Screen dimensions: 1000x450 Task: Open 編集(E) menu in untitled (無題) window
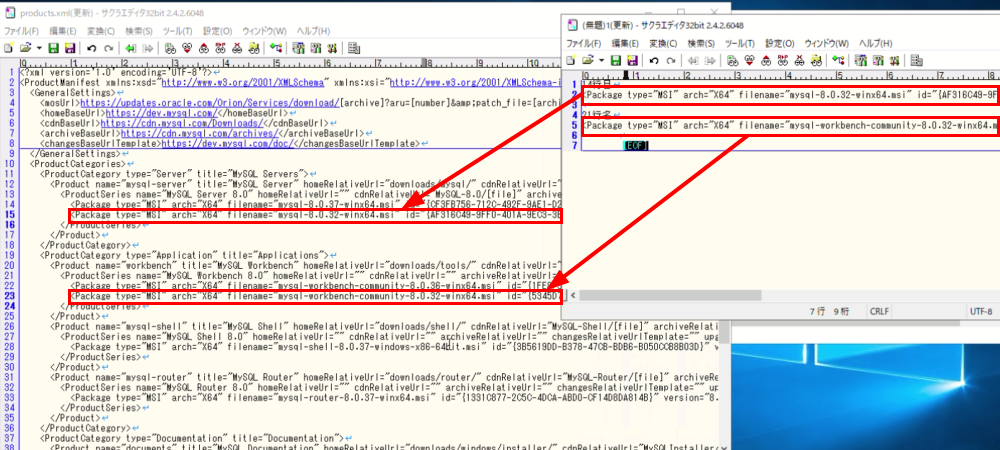point(625,43)
